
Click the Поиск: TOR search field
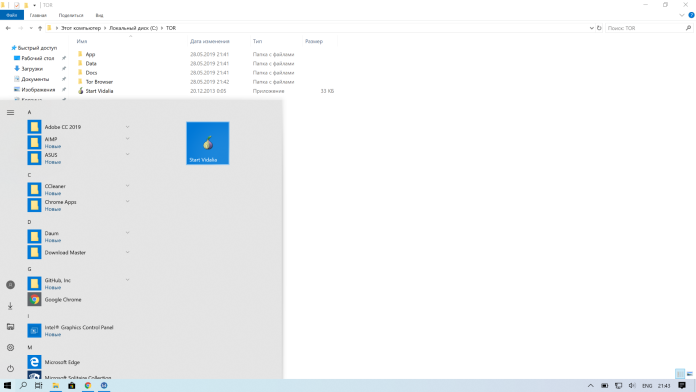[x=646, y=28]
